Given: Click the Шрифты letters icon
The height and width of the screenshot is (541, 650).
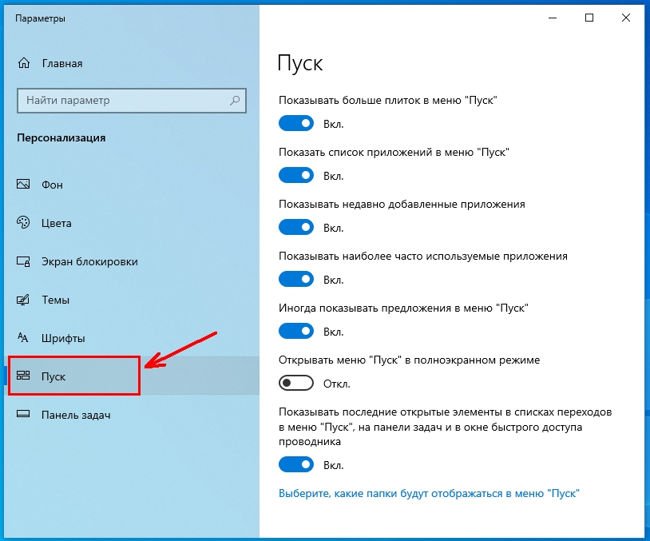Looking at the screenshot, I should click(23, 338).
